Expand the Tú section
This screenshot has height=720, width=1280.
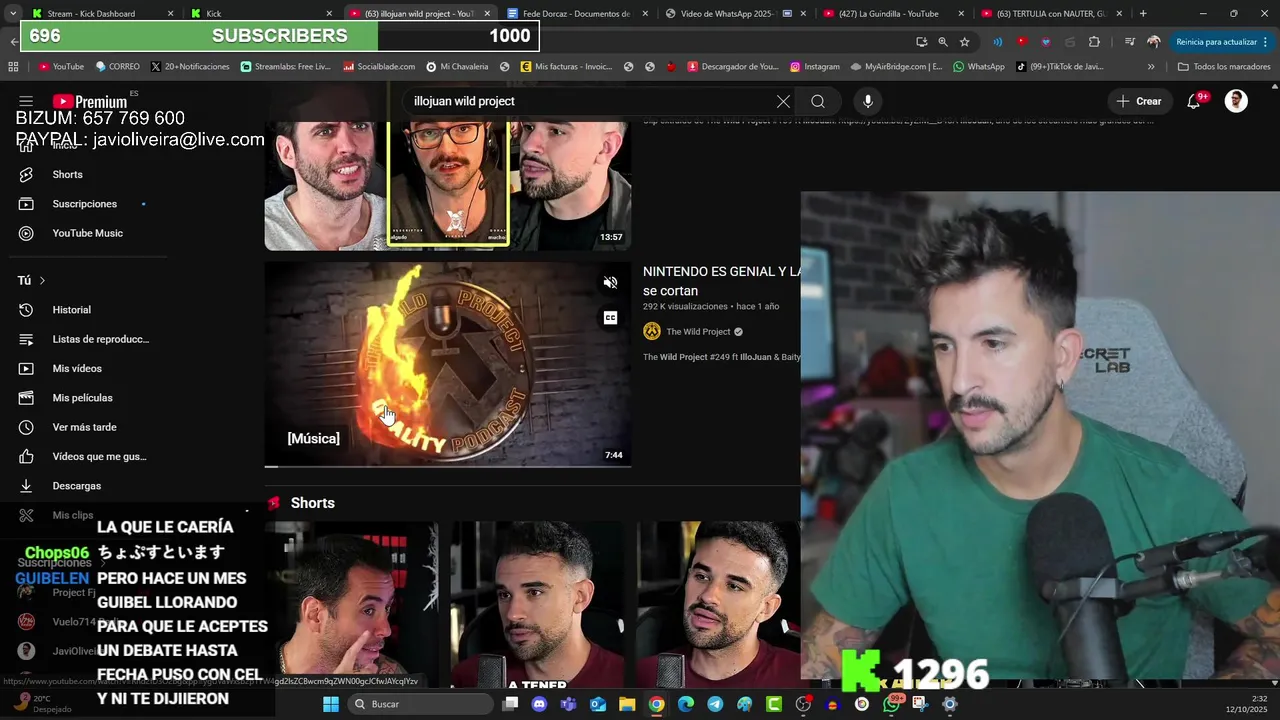(32, 281)
